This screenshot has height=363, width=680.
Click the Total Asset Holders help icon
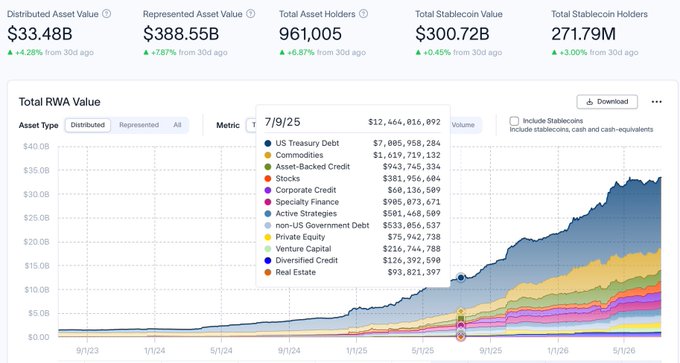click(x=363, y=14)
